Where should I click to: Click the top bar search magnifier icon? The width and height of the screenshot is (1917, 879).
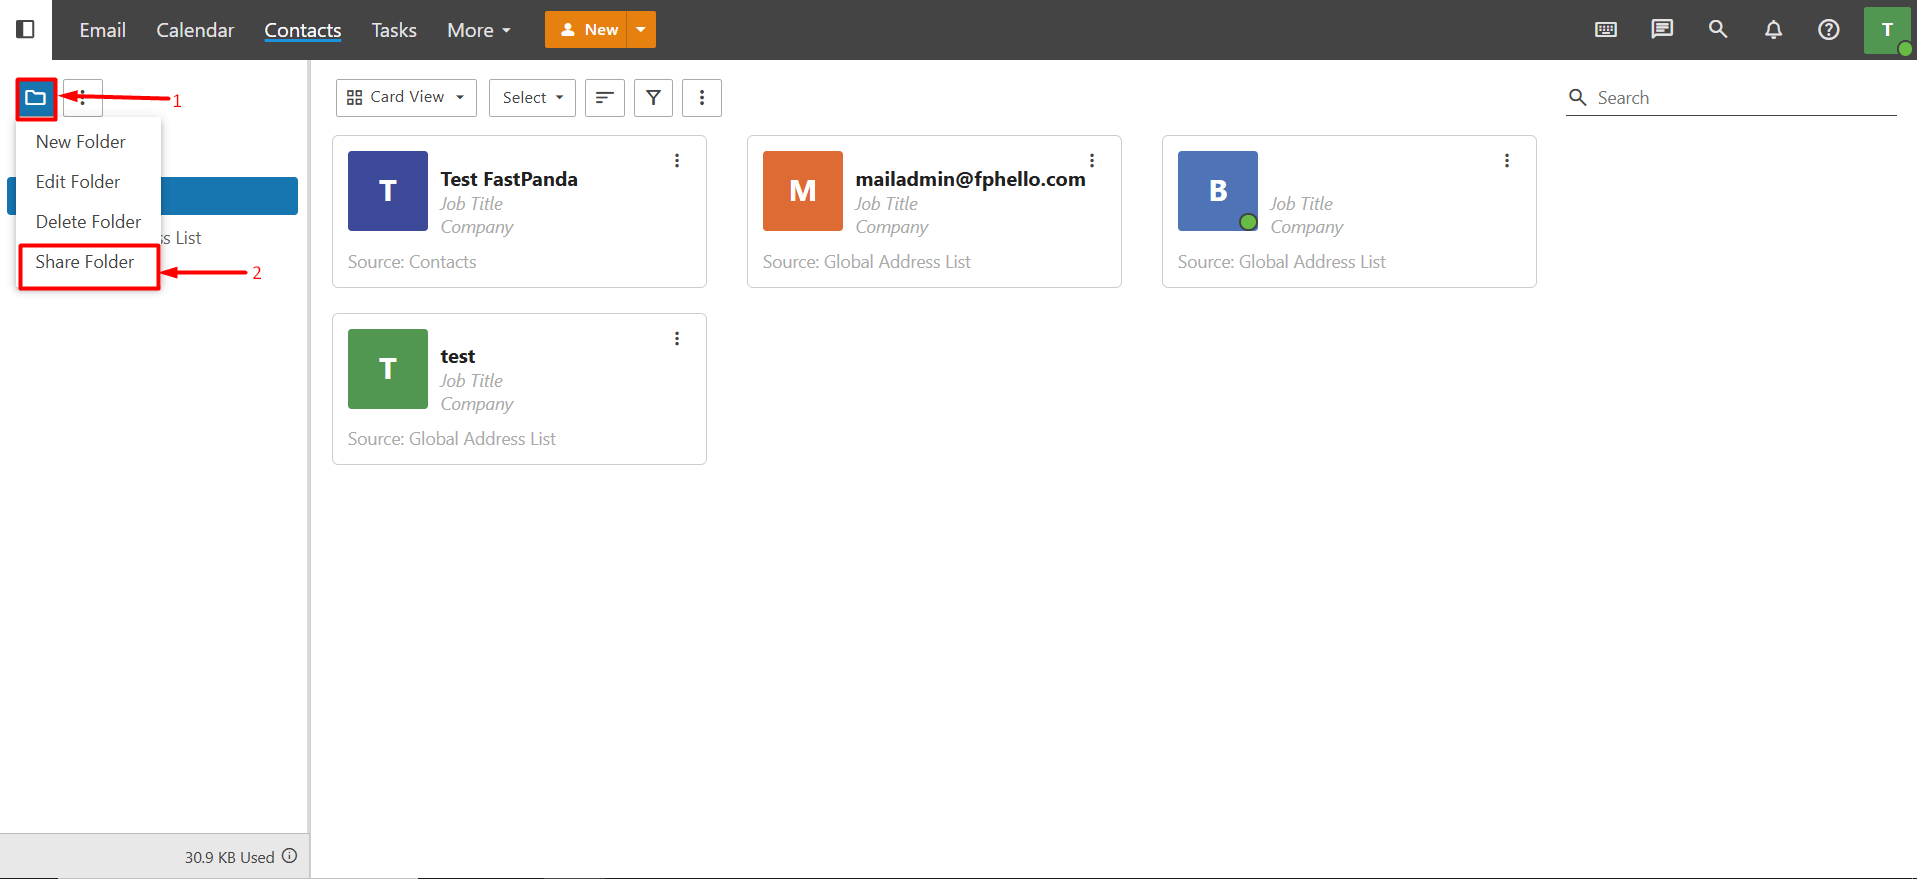click(x=1718, y=30)
